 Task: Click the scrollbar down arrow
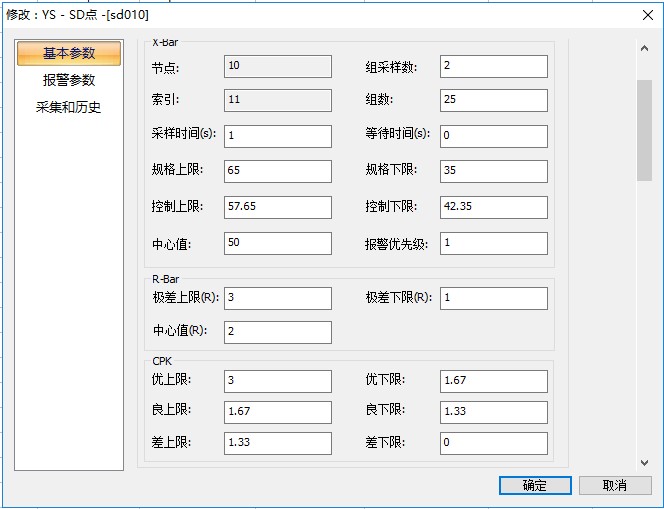pos(645,462)
